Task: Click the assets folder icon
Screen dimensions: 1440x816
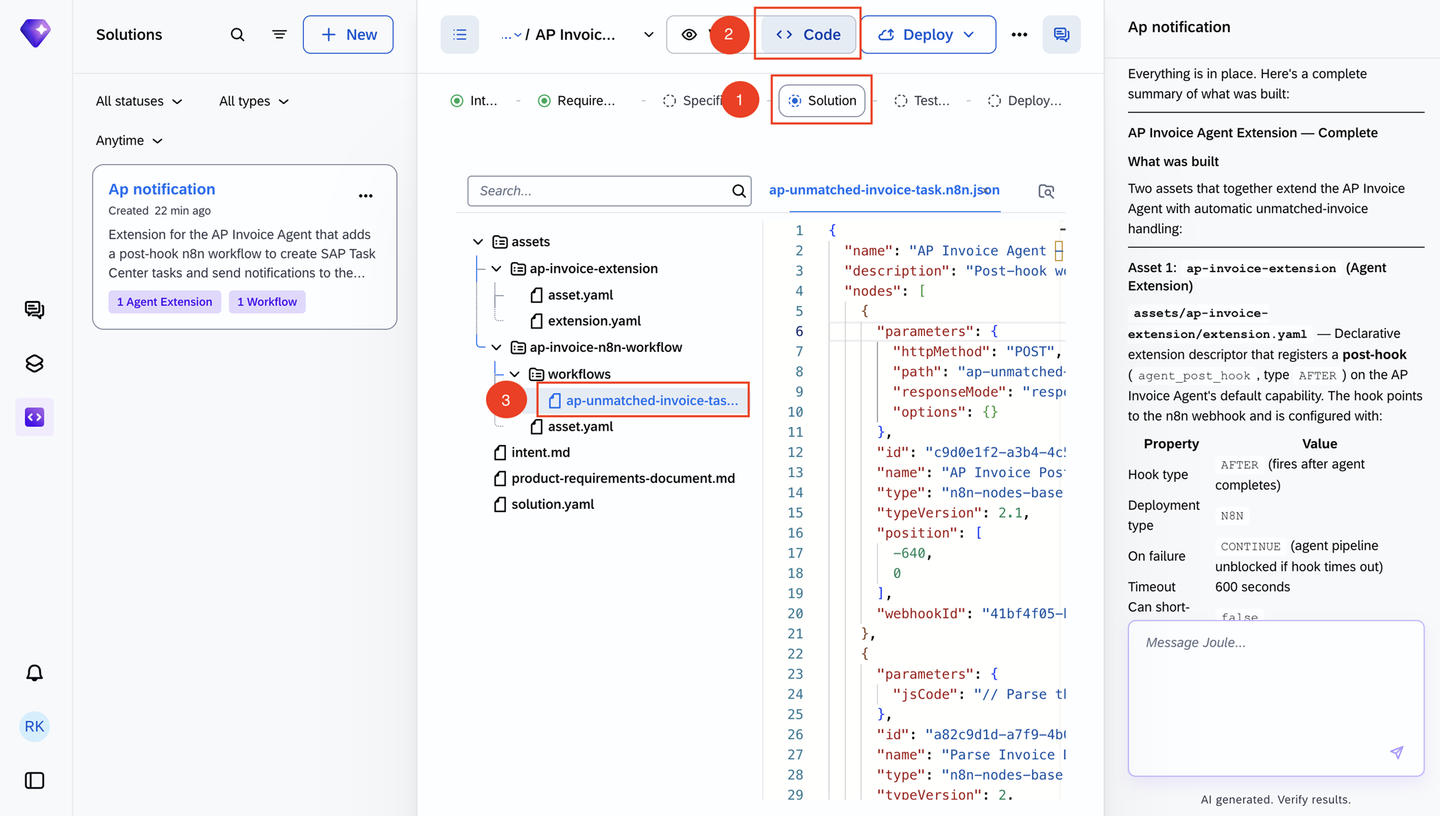Action: coord(500,242)
